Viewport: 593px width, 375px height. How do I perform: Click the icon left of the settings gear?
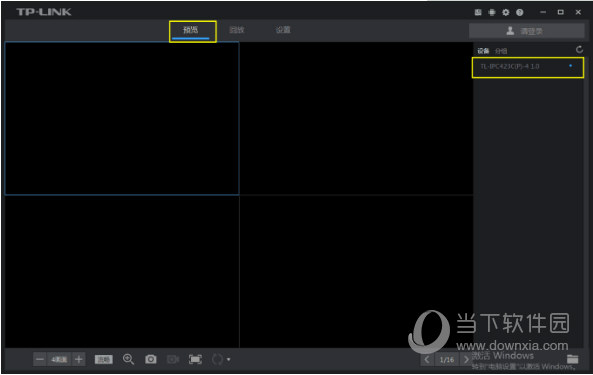coord(492,12)
